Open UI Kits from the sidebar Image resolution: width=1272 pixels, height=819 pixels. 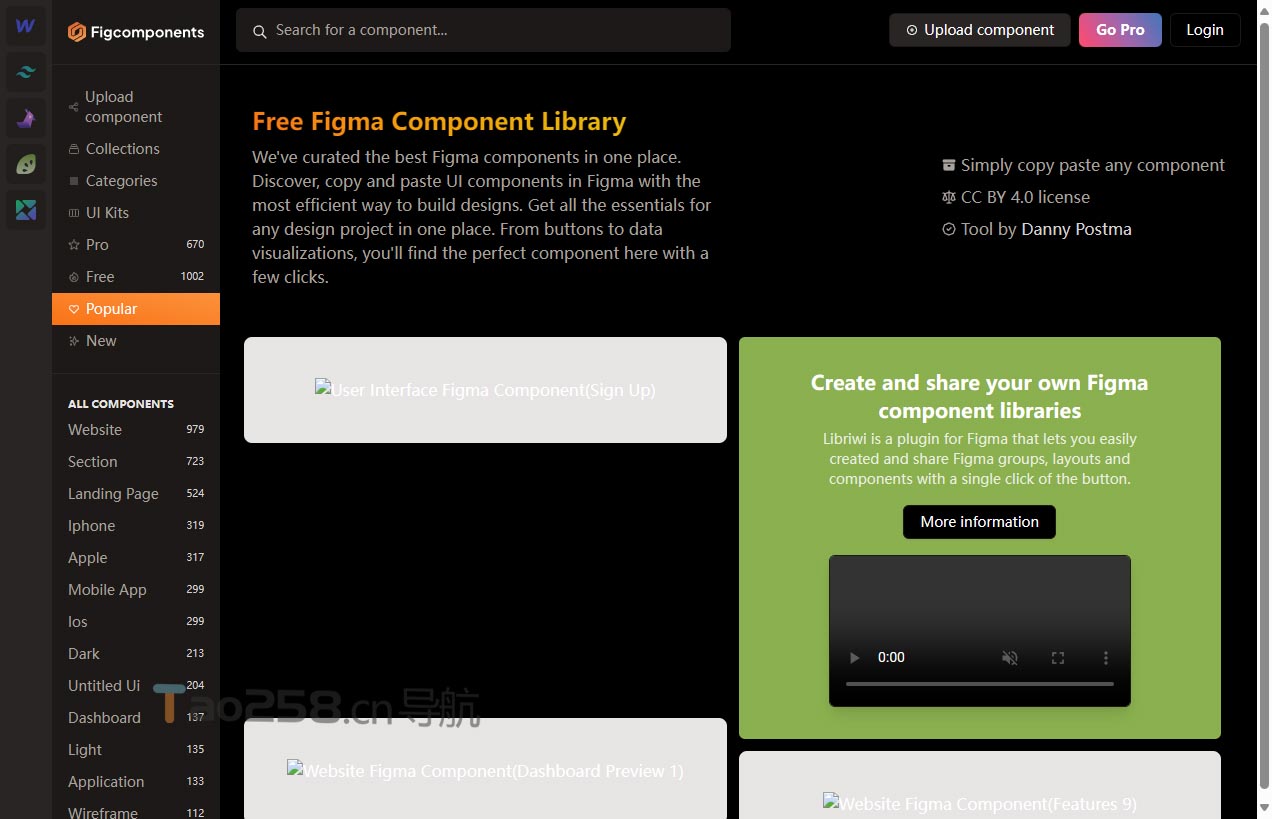tap(136, 213)
